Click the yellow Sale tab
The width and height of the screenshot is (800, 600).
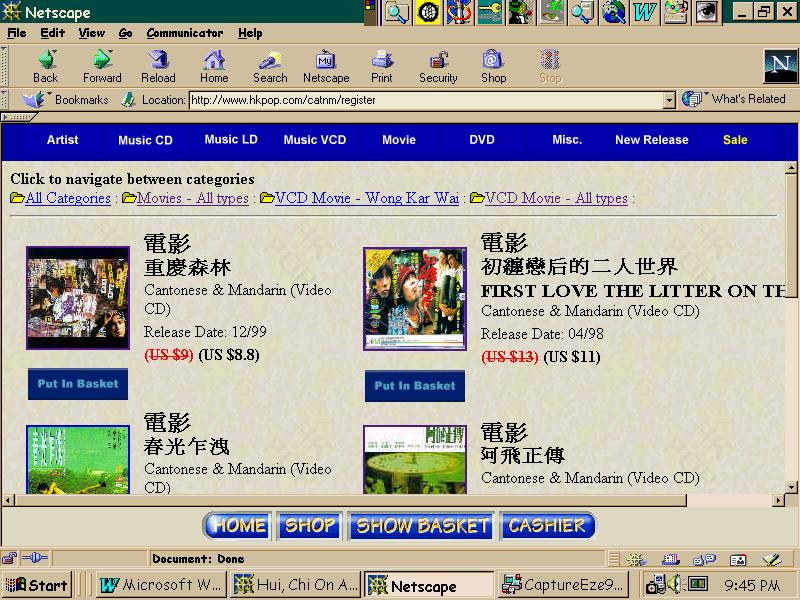[x=735, y=140]
